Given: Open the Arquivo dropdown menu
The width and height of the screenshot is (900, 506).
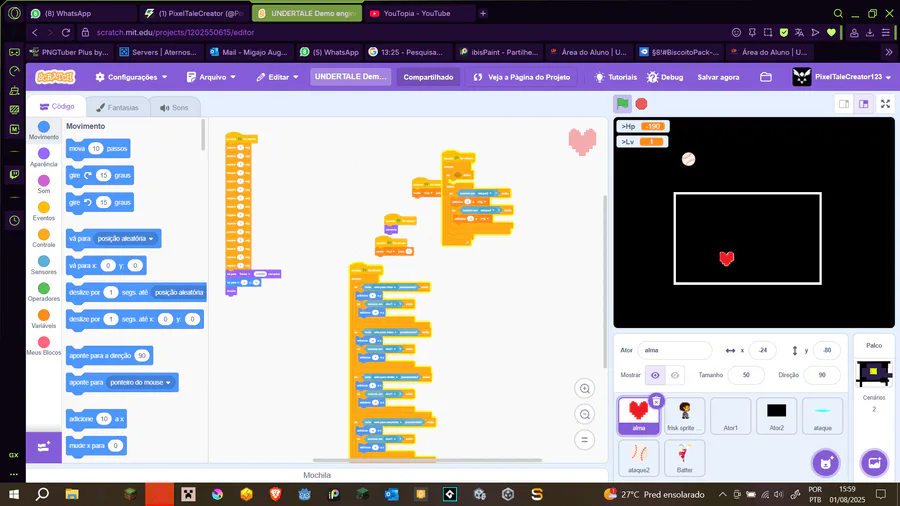Looking at the screenshot, I should point(211,77).
